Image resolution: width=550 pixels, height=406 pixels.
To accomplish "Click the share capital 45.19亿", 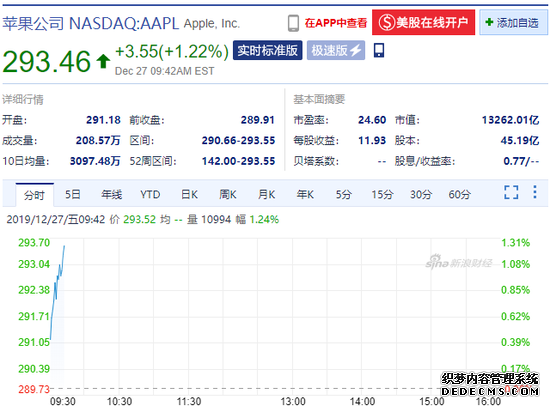I will pos(520,140).
